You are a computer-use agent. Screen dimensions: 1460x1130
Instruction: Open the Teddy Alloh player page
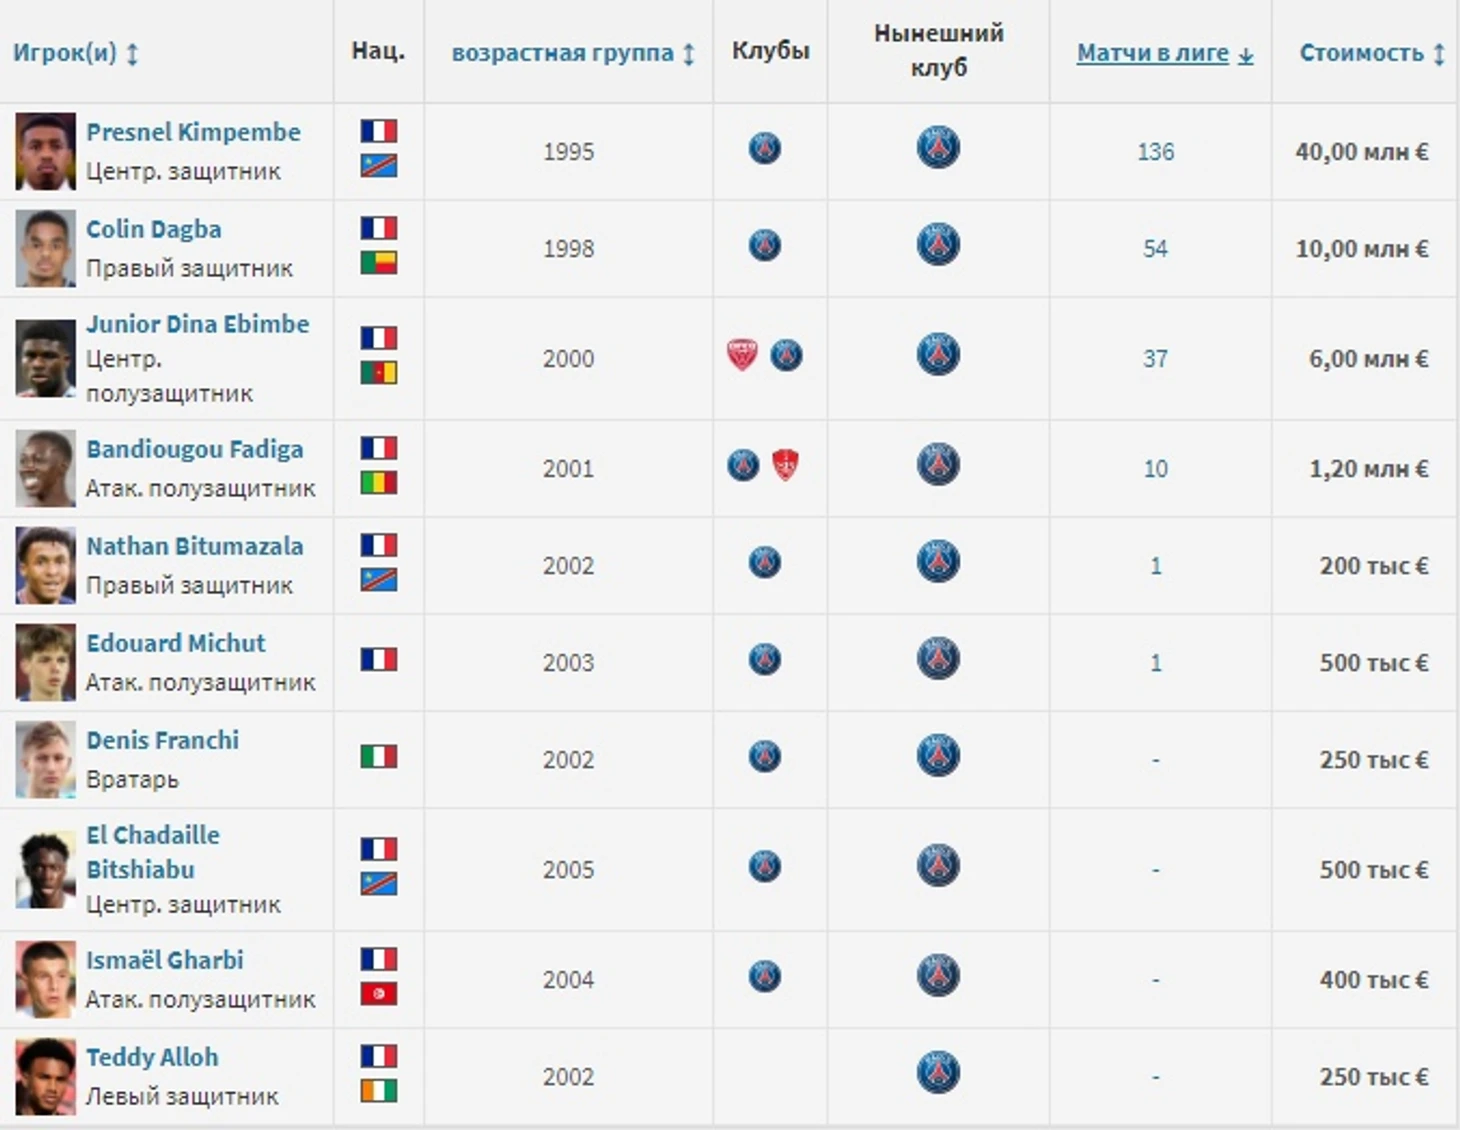point(152,1057)
